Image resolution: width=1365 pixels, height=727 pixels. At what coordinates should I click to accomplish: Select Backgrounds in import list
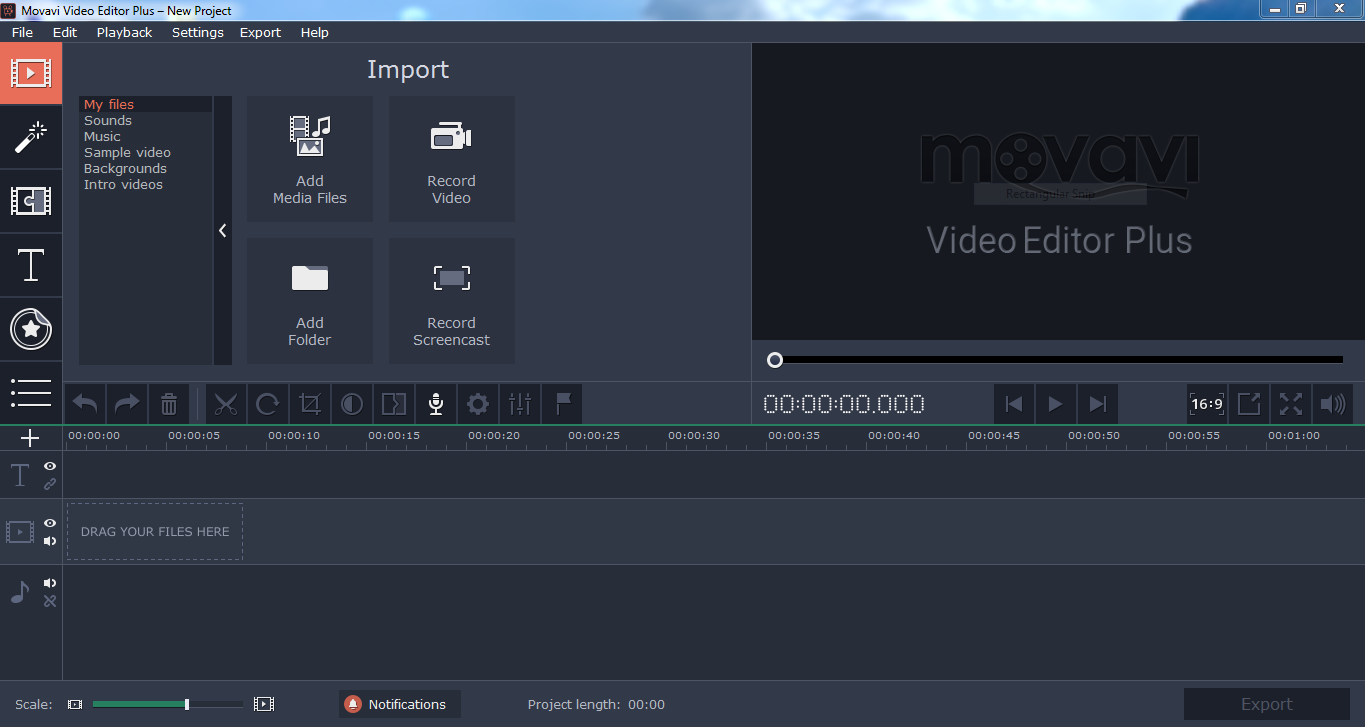click(145, 168)
